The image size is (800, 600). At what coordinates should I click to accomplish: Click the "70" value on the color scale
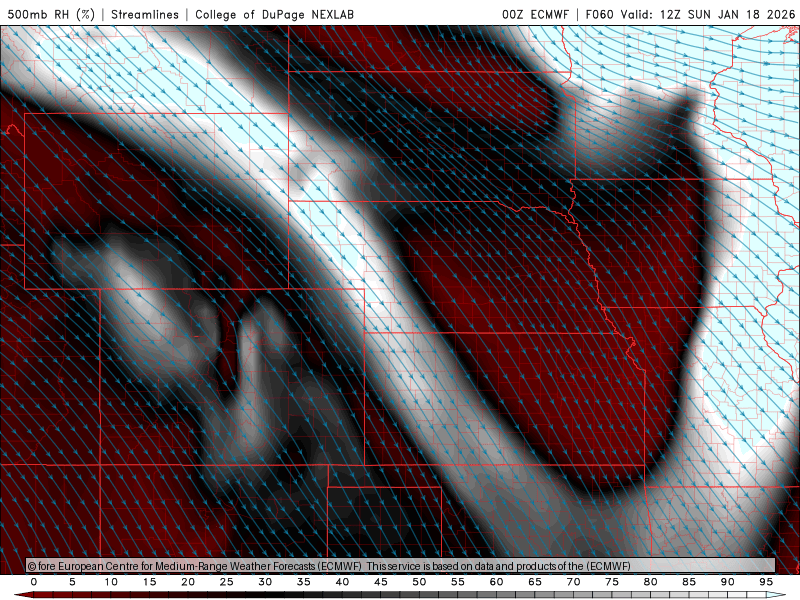coord(573,582)
